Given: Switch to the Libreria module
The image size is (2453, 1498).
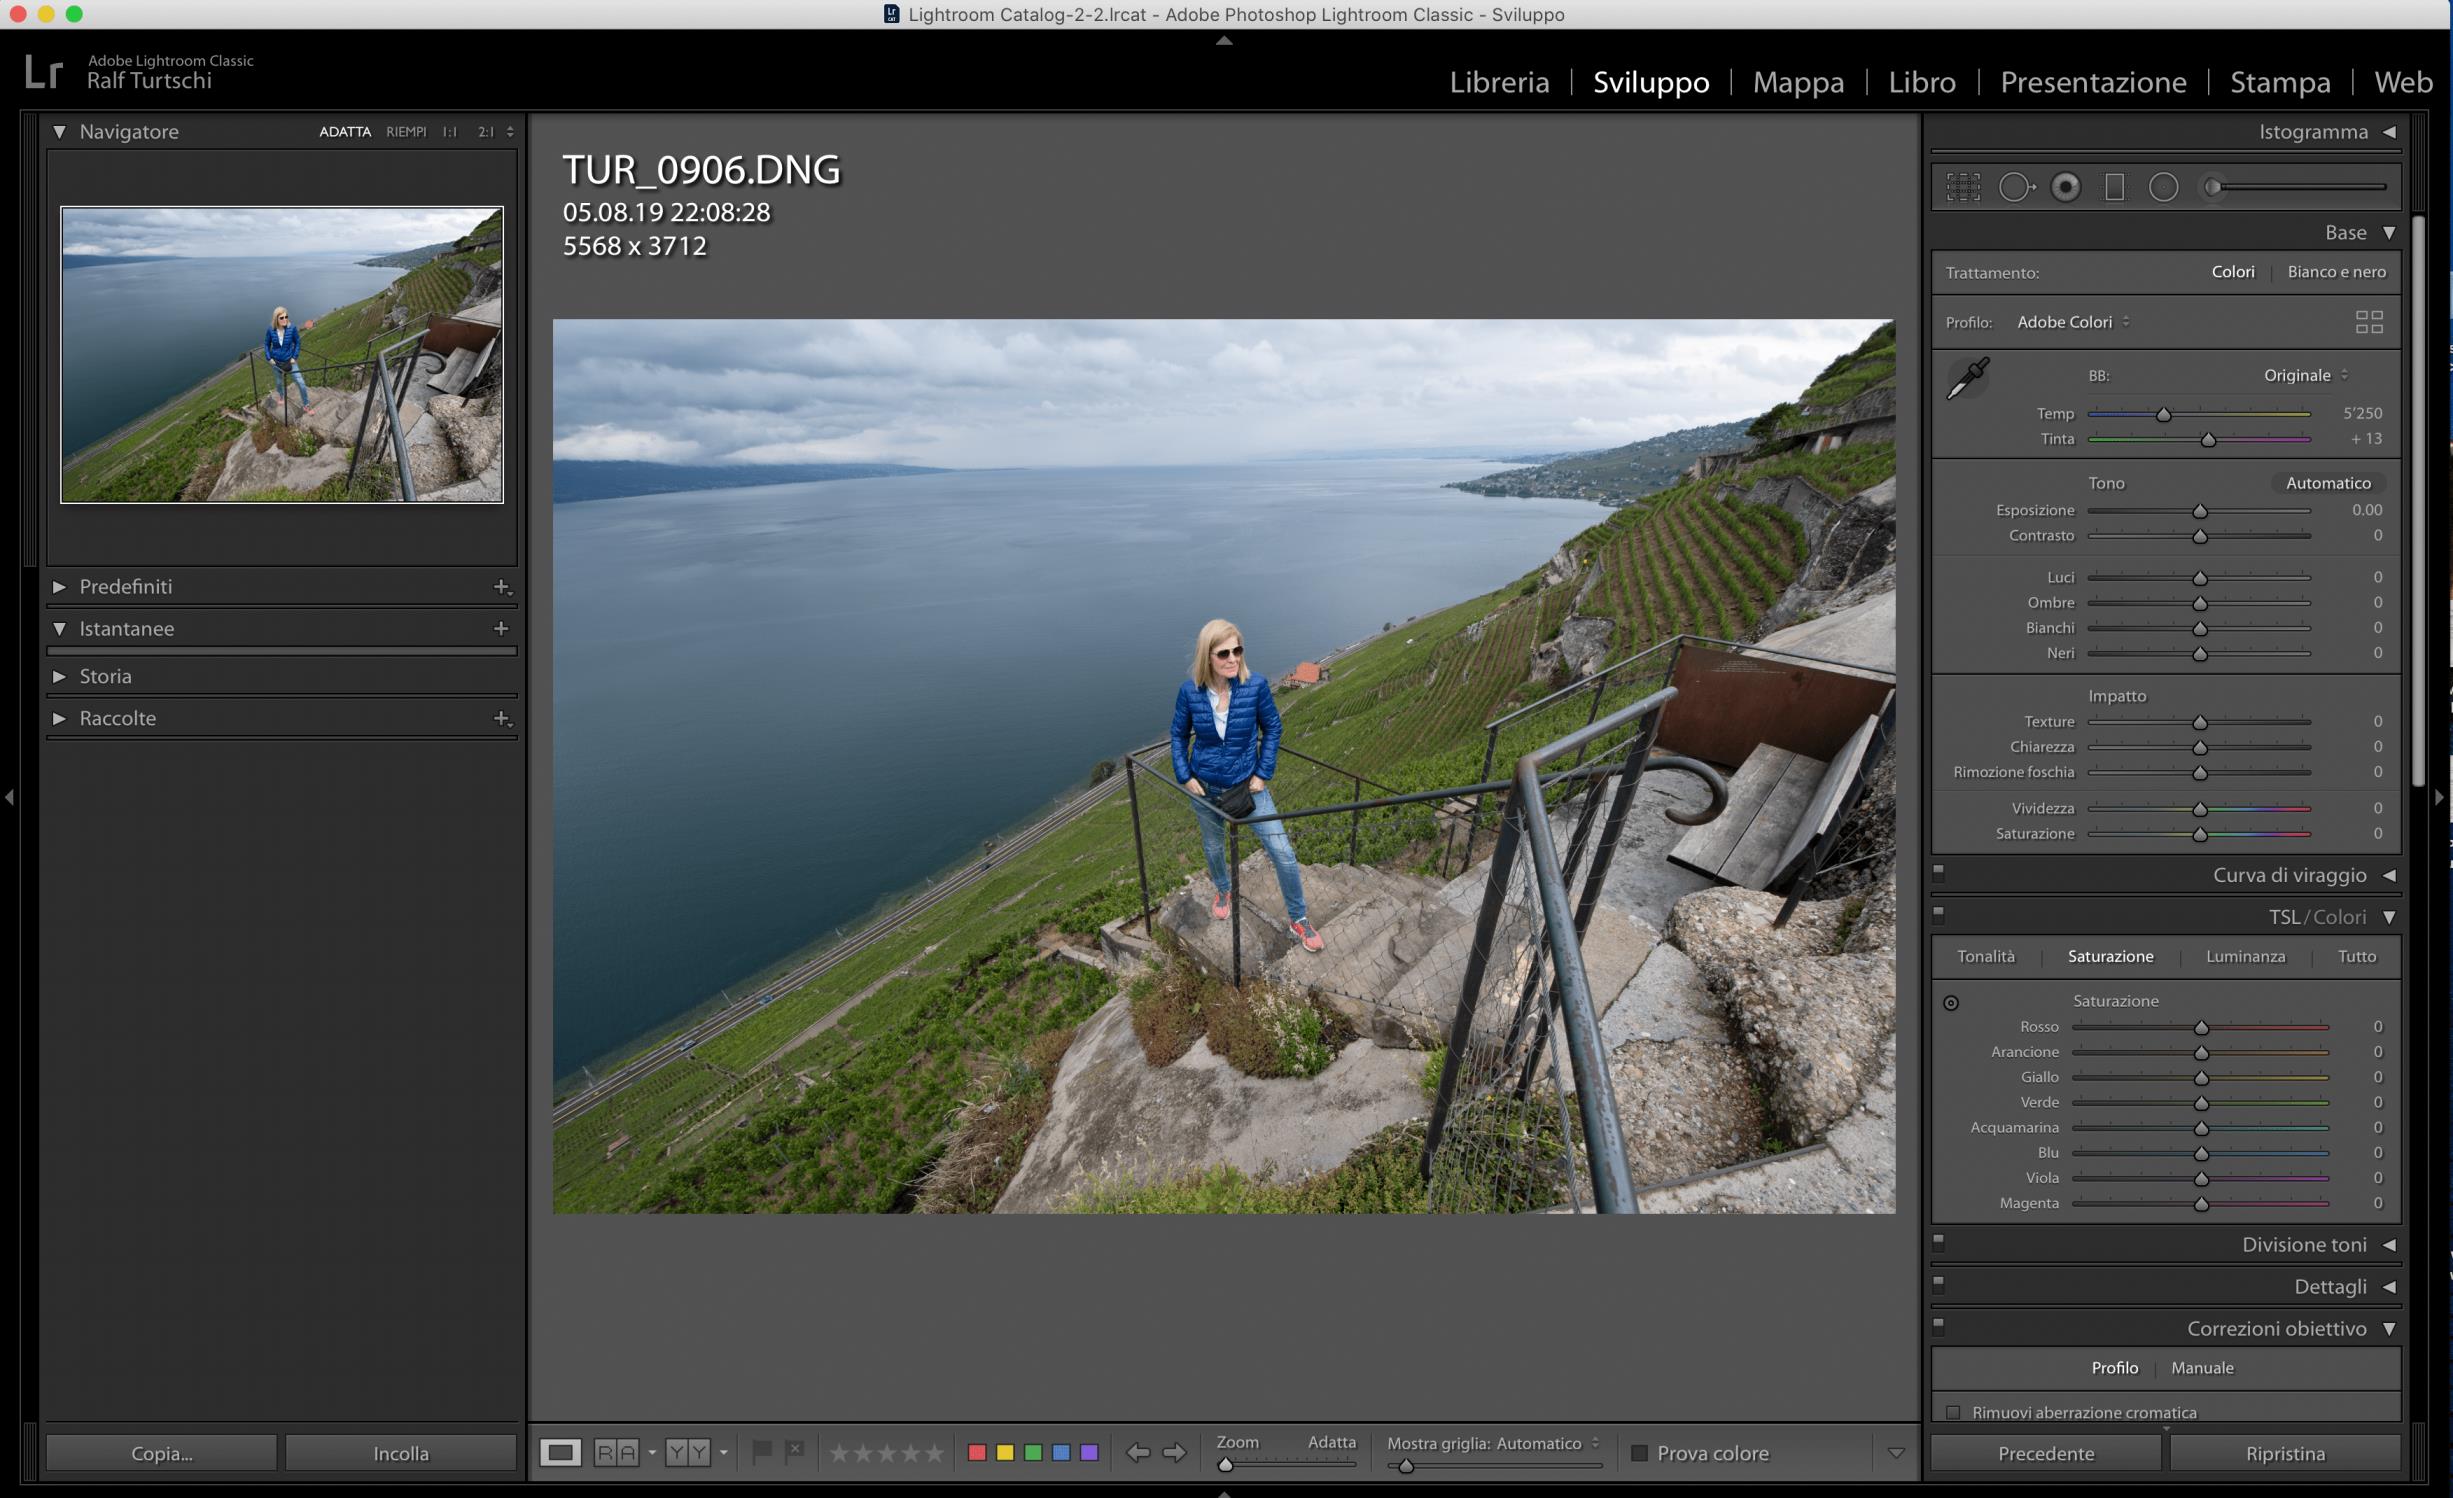Looking at the screenshot, I should point(1499,82).
